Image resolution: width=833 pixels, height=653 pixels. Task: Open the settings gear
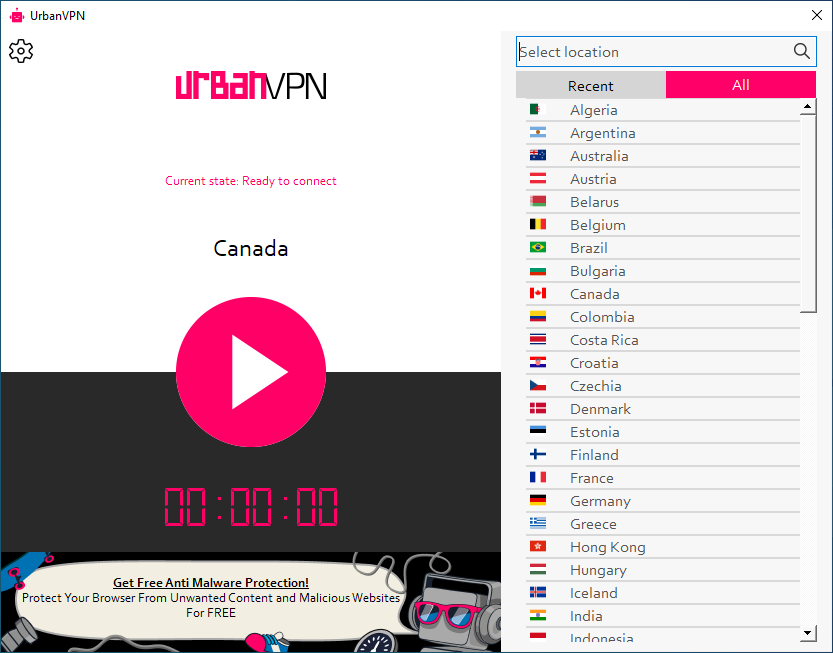click(20, 51)
